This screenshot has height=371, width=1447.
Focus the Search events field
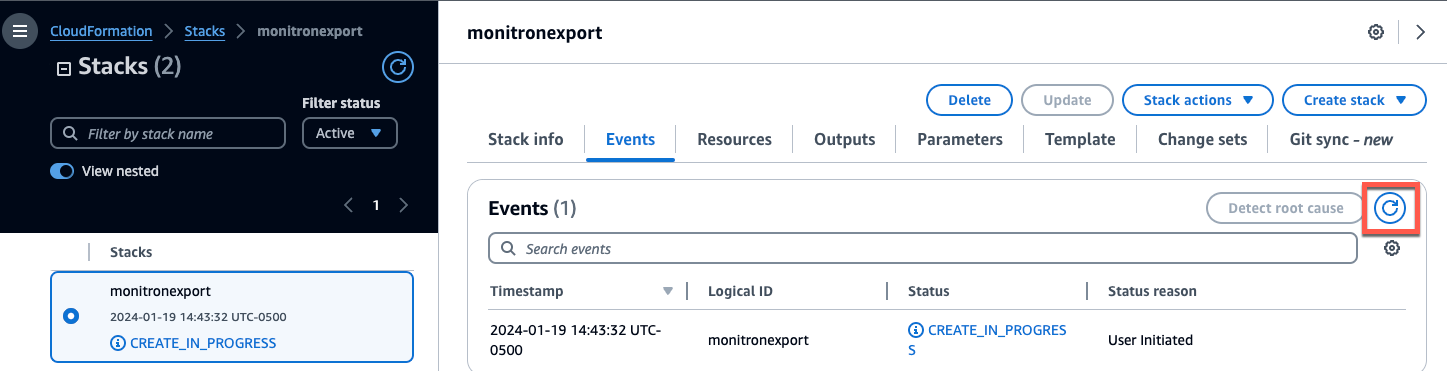point(922,248)
